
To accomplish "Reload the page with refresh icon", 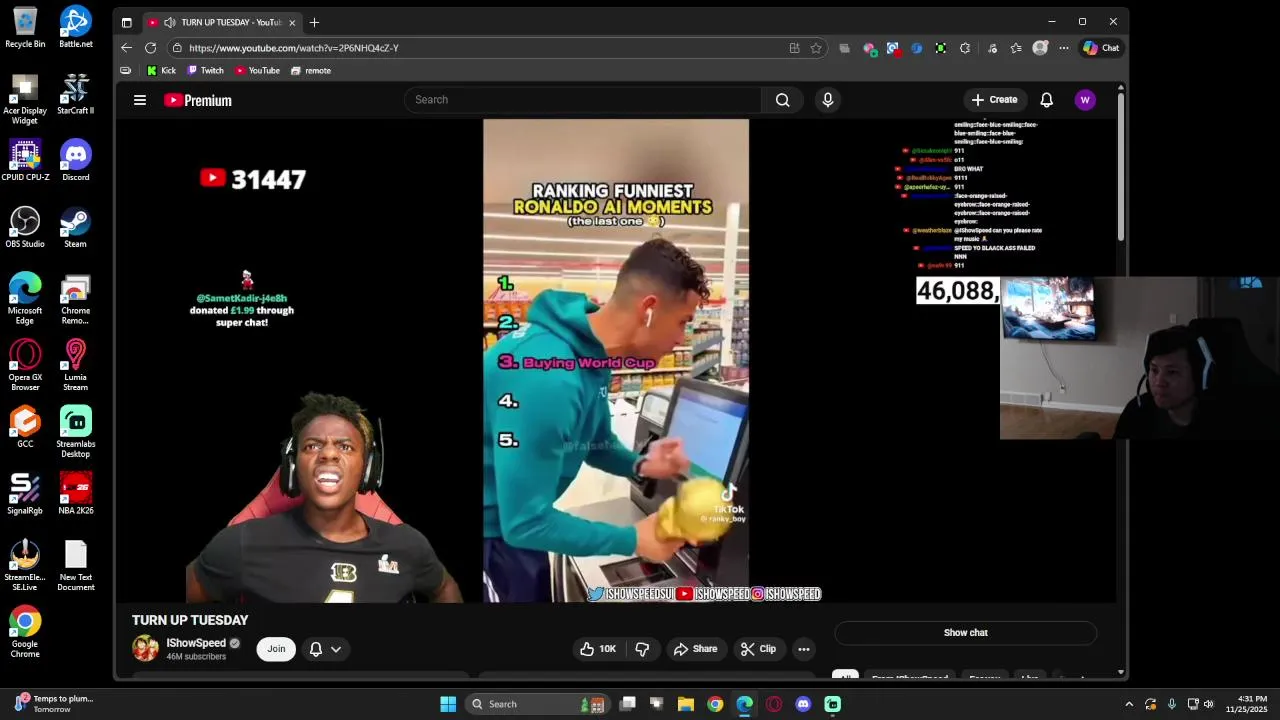I will (x=150, y=48).
